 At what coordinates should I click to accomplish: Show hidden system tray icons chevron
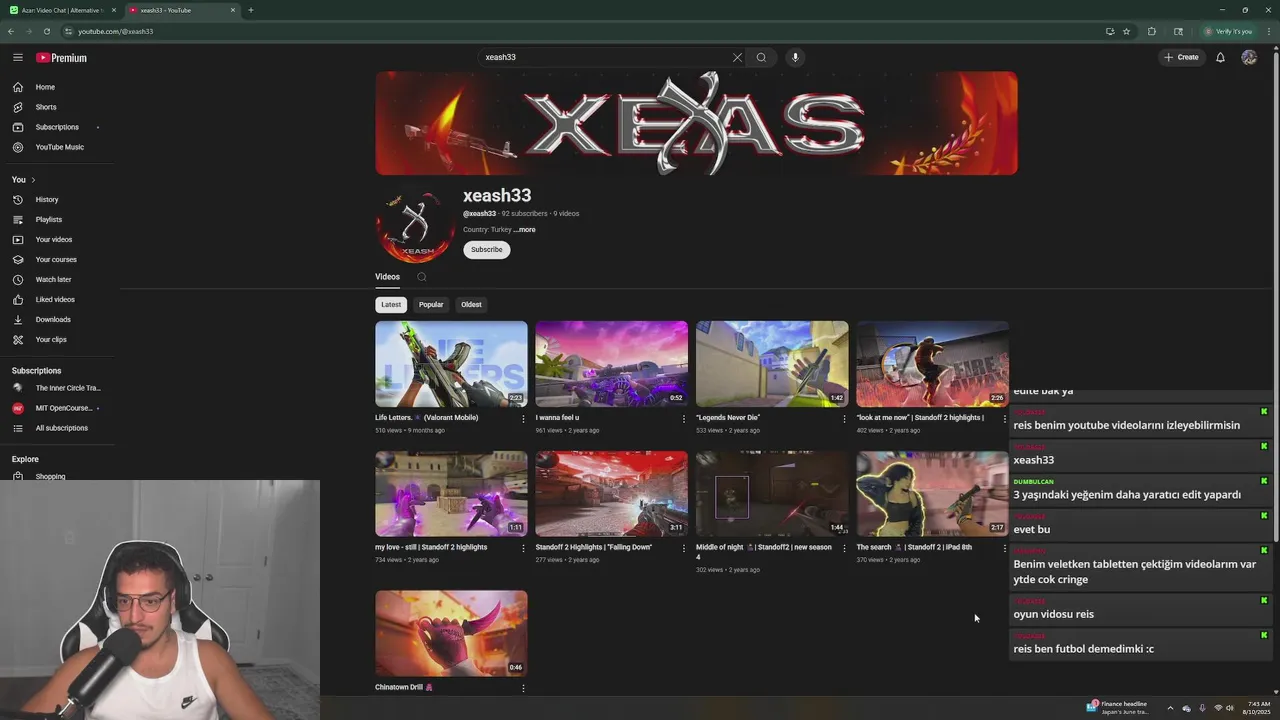pos(1170,708)
